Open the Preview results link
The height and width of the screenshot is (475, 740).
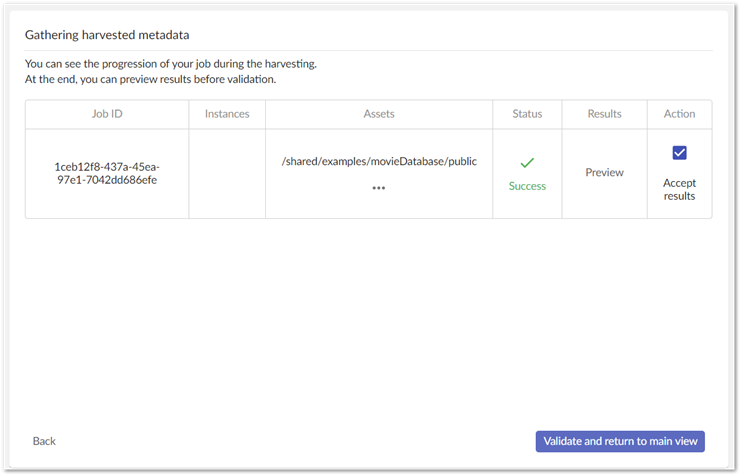coord(604,173)
